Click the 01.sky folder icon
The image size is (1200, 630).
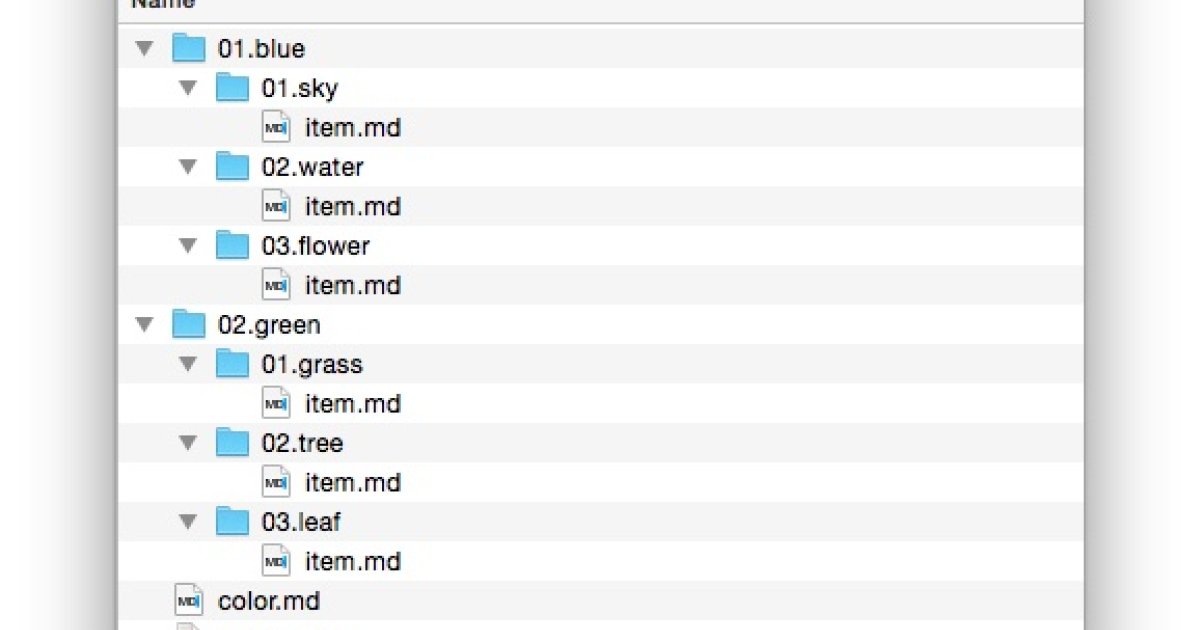pos(233,88)
